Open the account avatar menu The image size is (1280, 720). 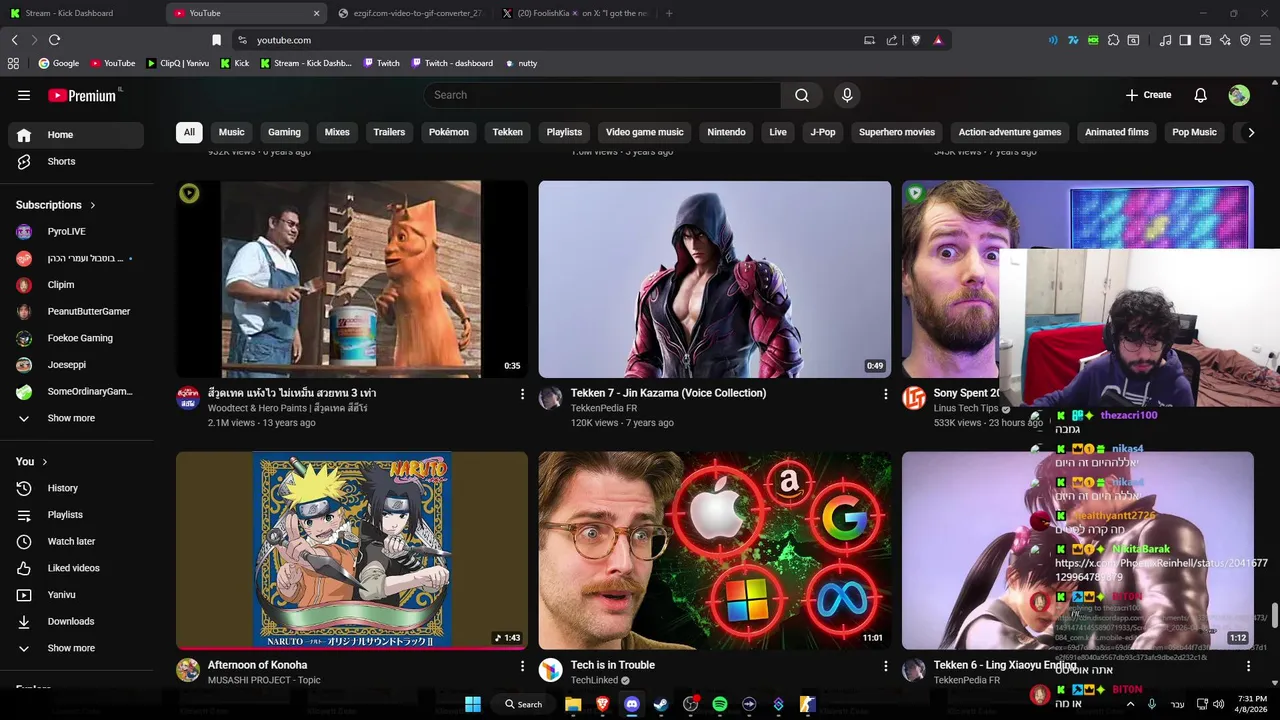1239,95
